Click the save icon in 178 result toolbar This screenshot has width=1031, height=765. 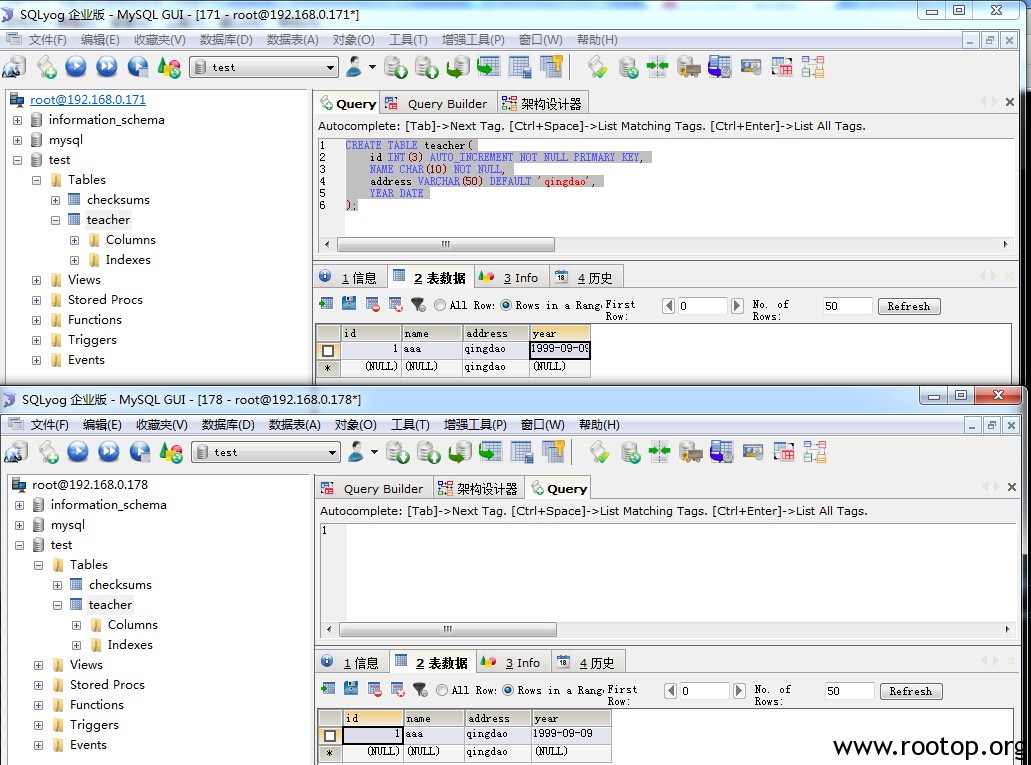pos(351,689)
